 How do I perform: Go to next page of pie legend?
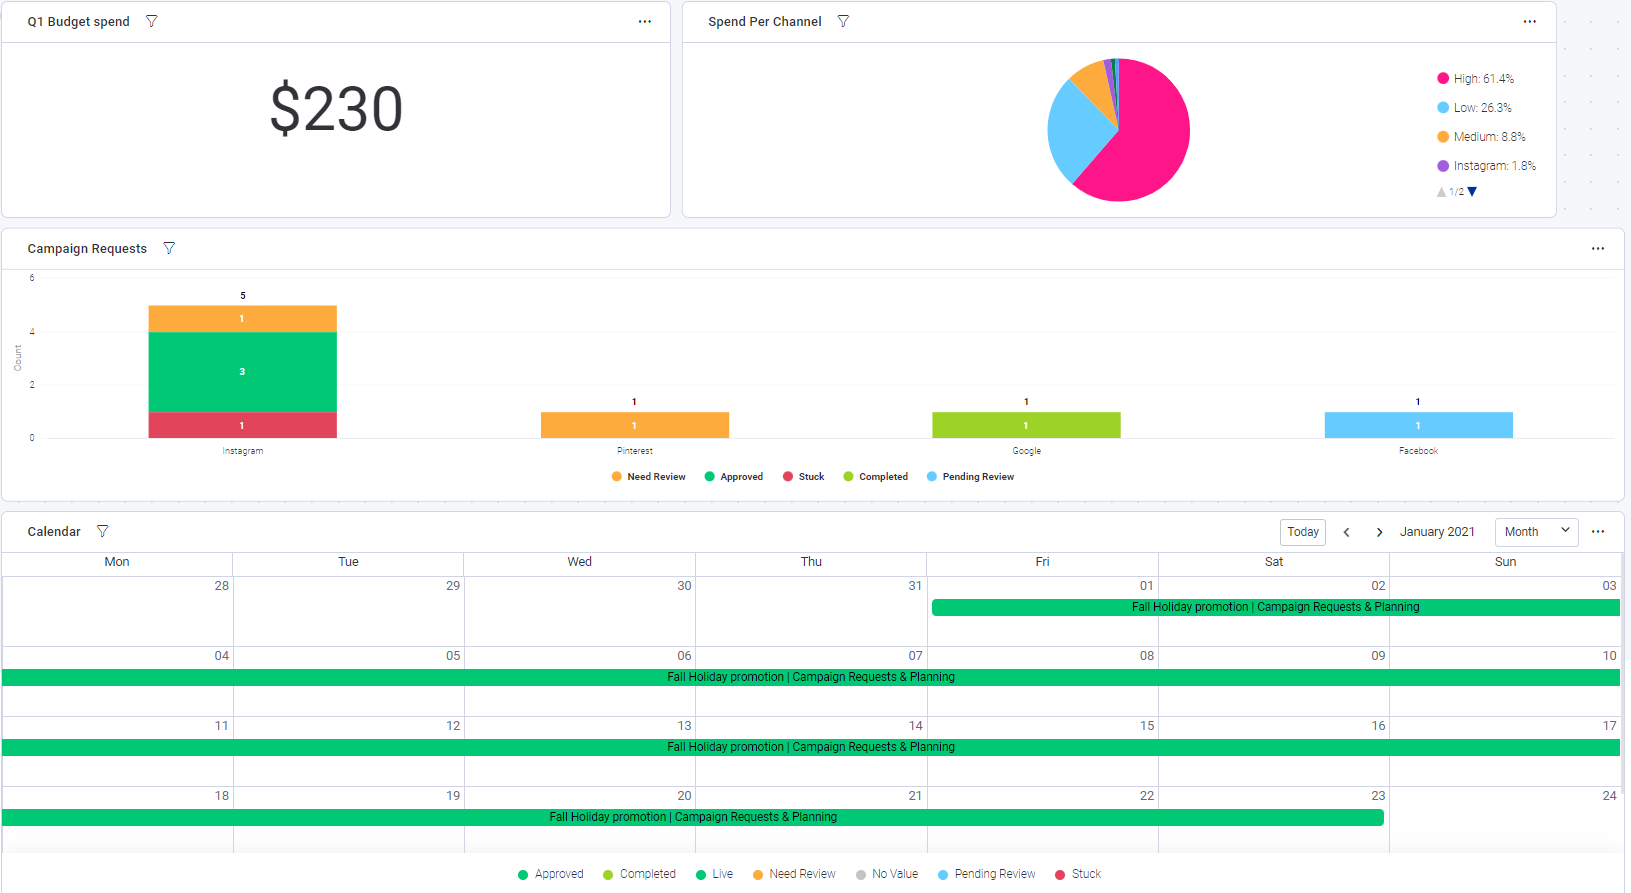tap(1472, 192)
